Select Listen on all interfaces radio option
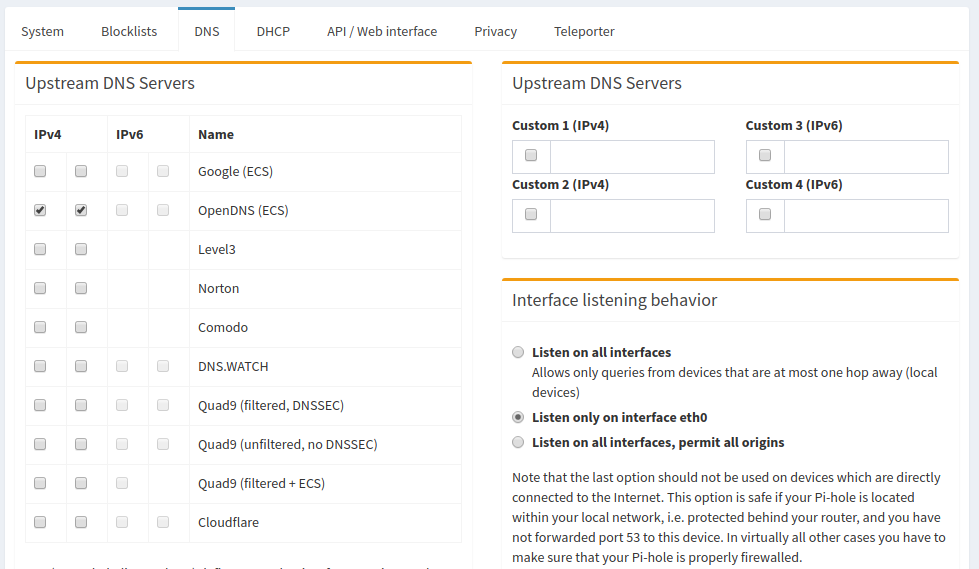Screen dimensions: 979x569 (x=518, y=353)
